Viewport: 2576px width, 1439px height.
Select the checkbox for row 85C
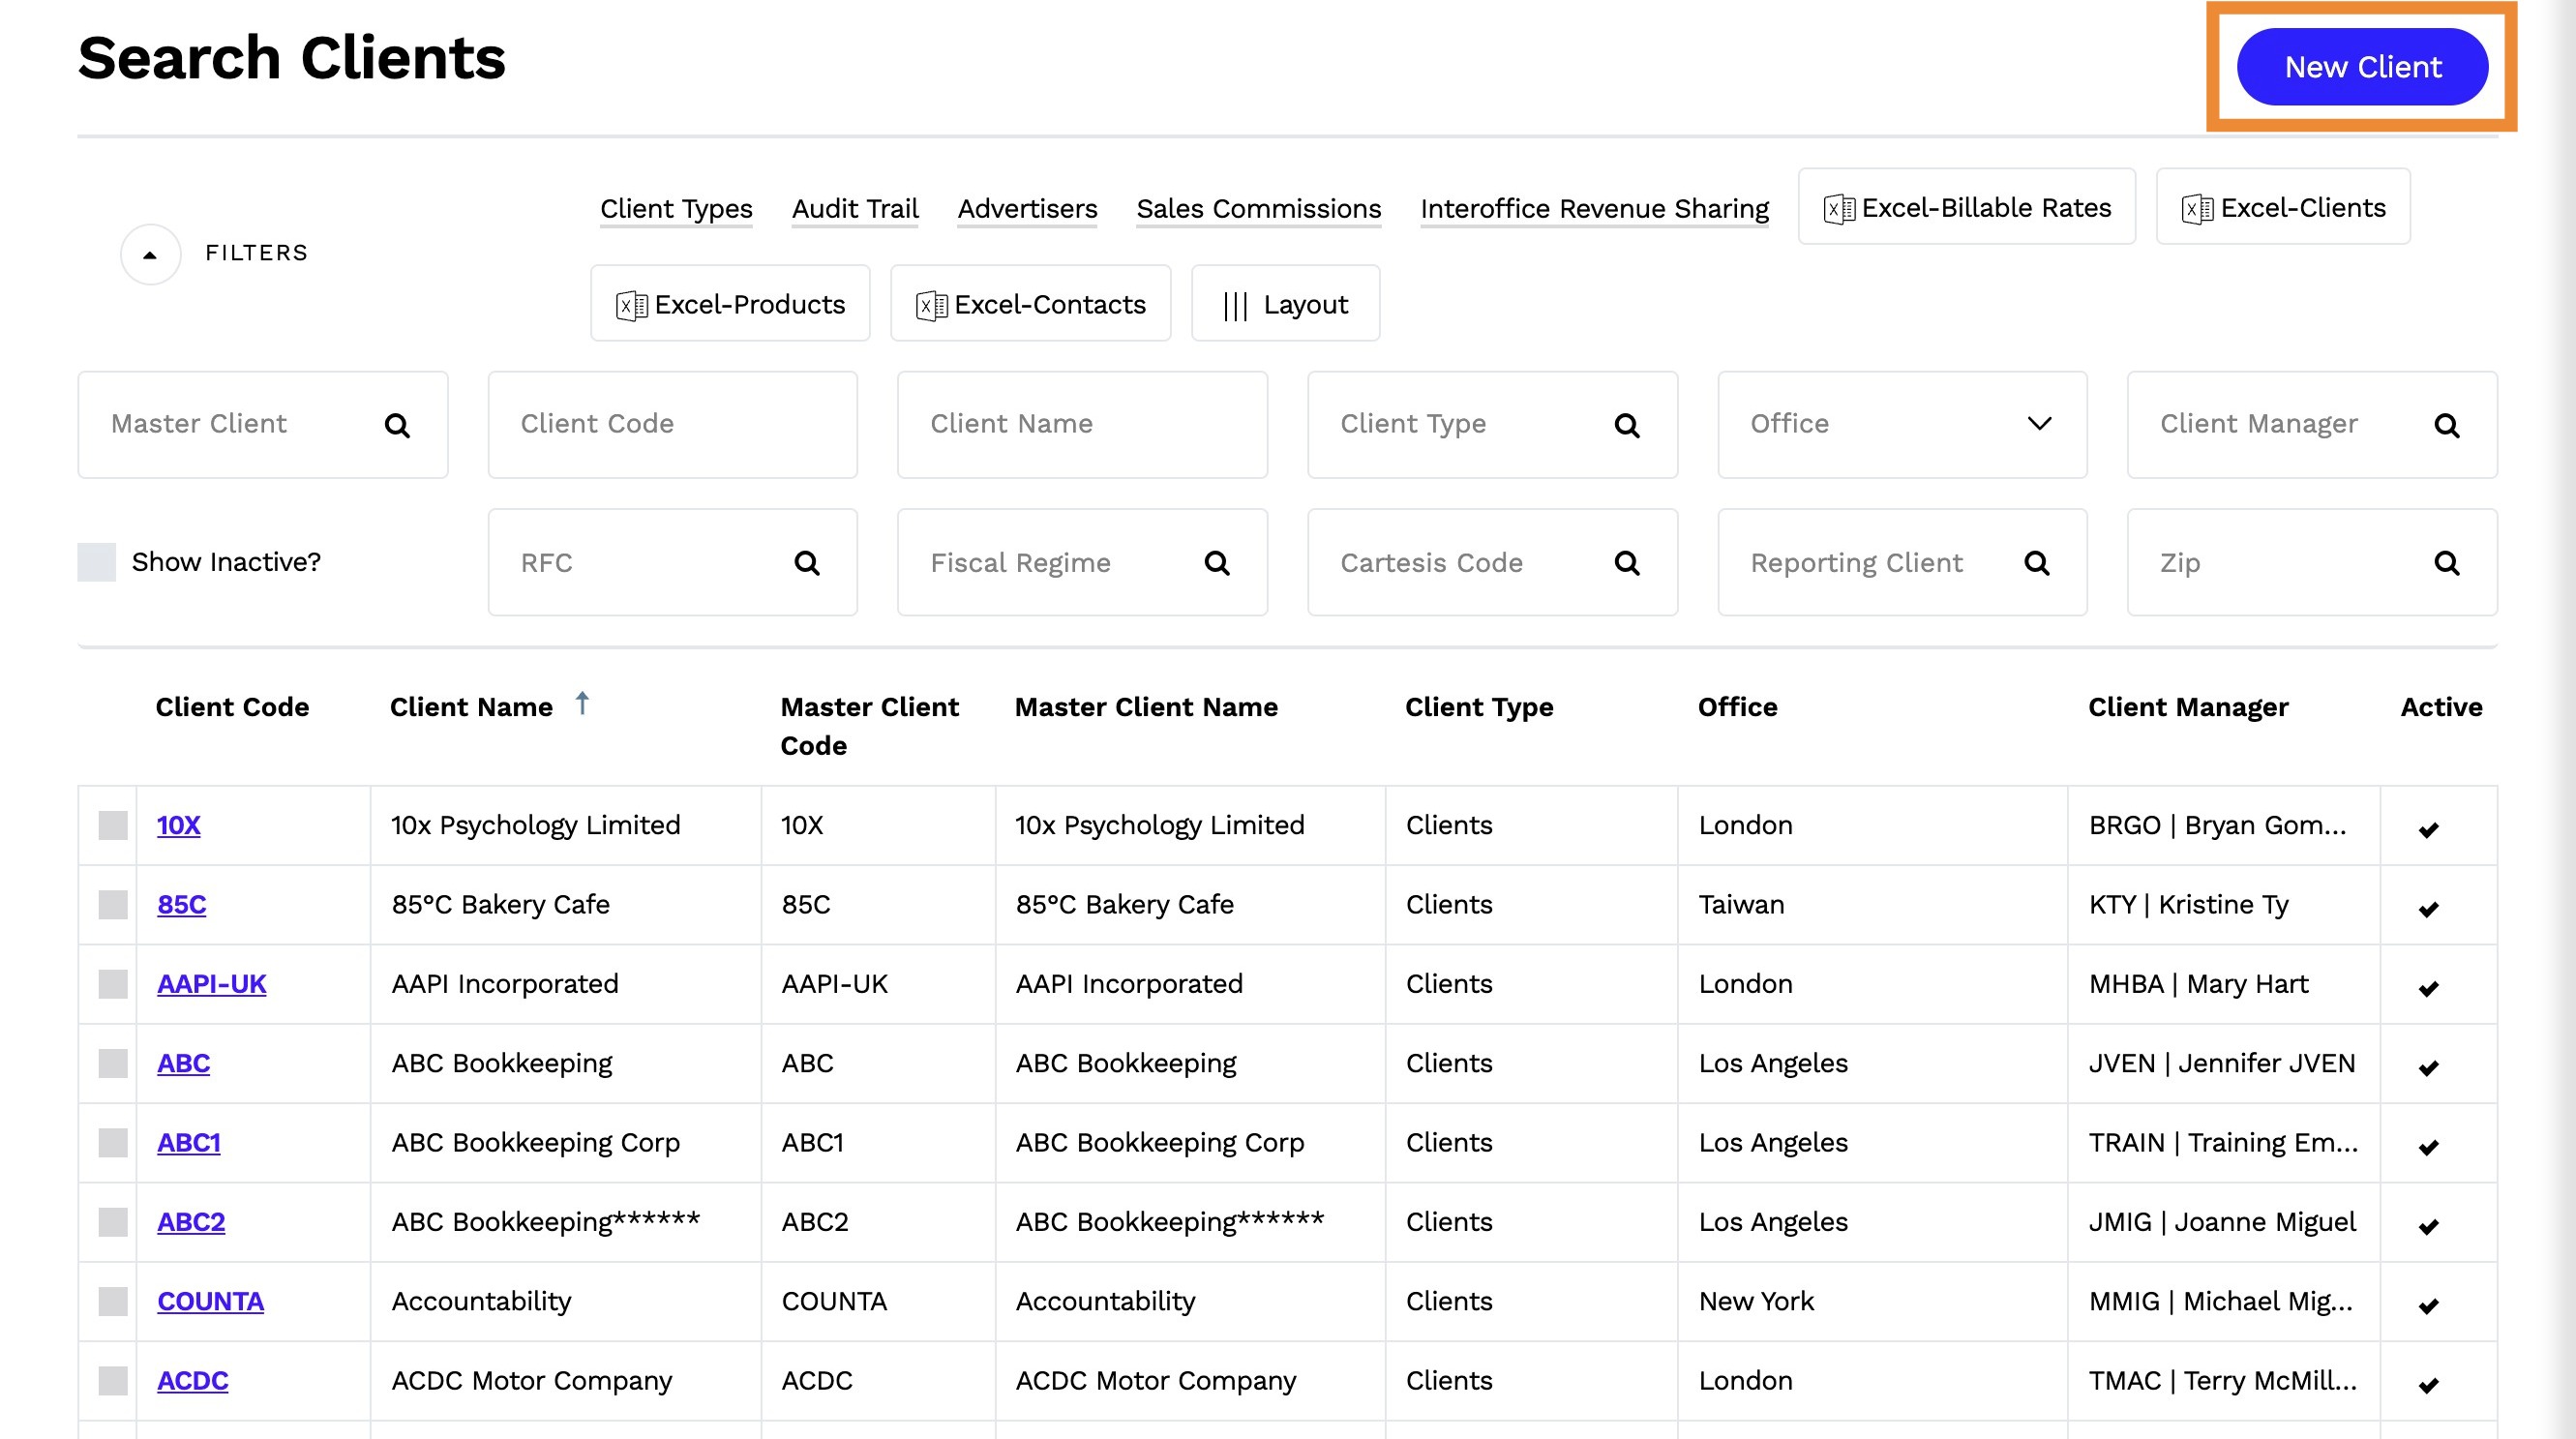coord(113,905)
